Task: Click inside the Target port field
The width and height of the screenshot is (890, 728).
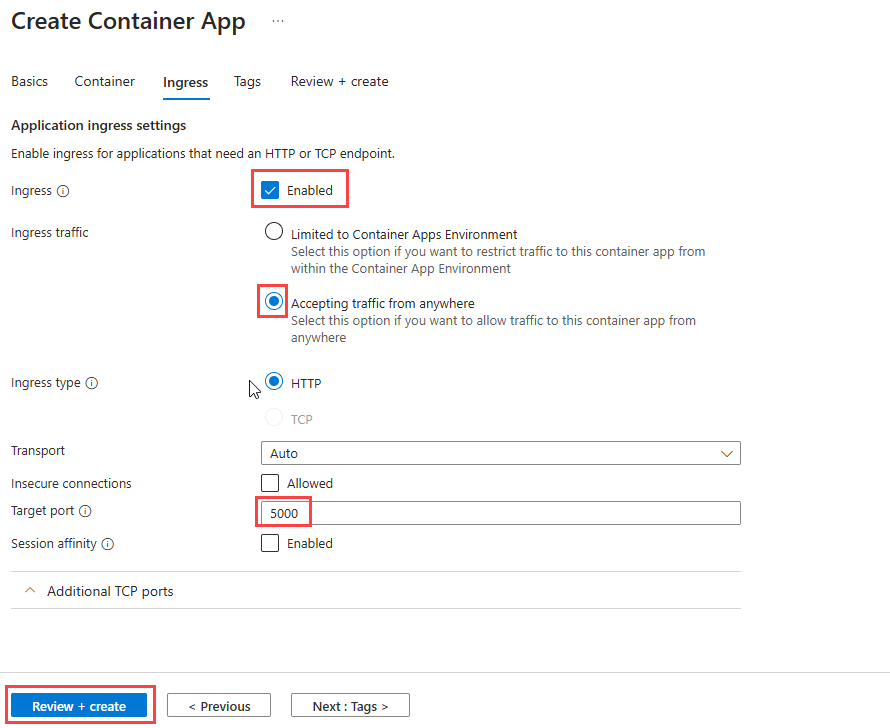Action: click(x=400, y=512)
